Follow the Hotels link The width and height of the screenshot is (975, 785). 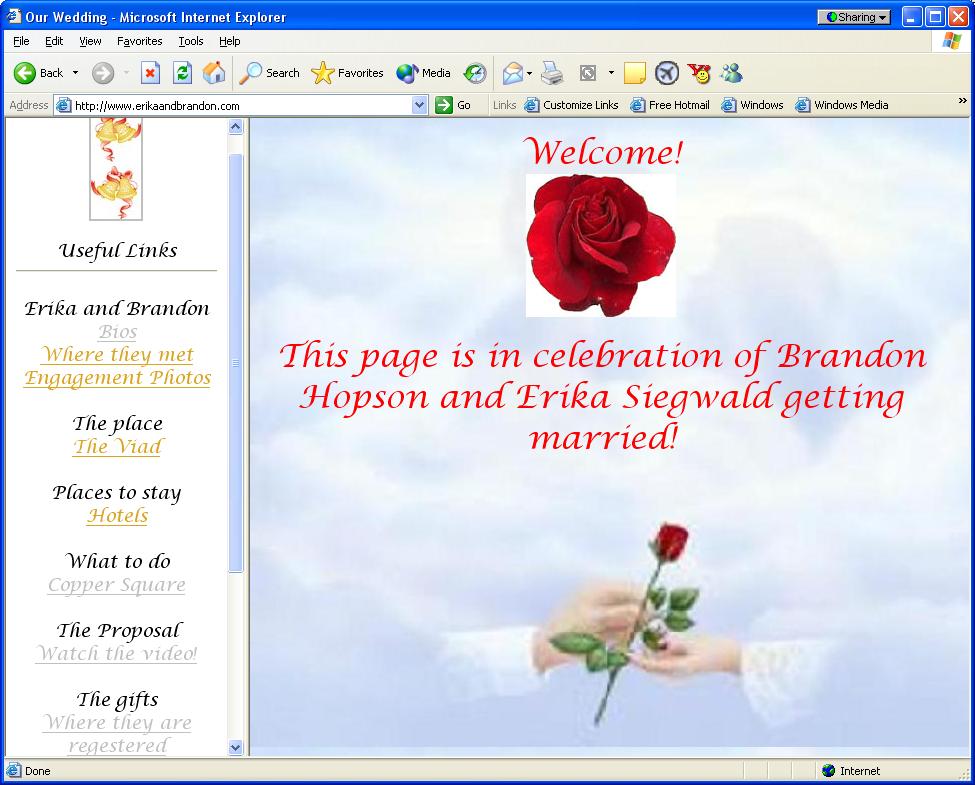pos(117,516)
